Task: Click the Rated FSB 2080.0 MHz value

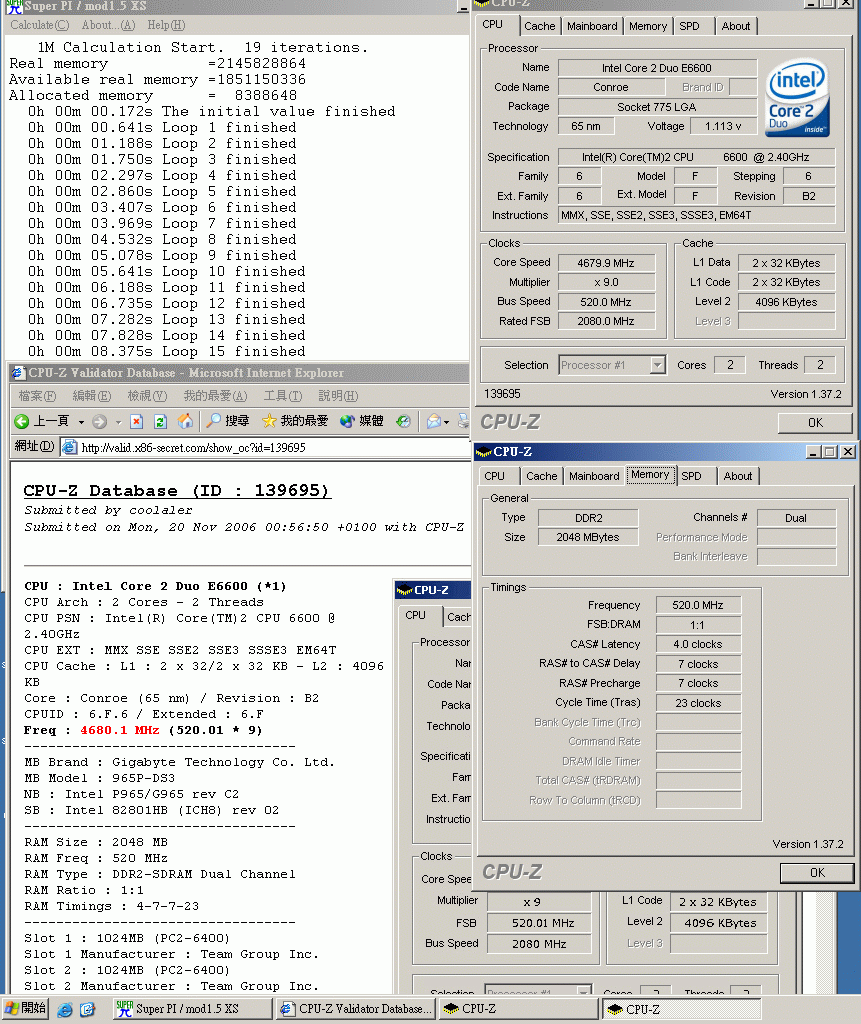Action: tap(606, 321)
